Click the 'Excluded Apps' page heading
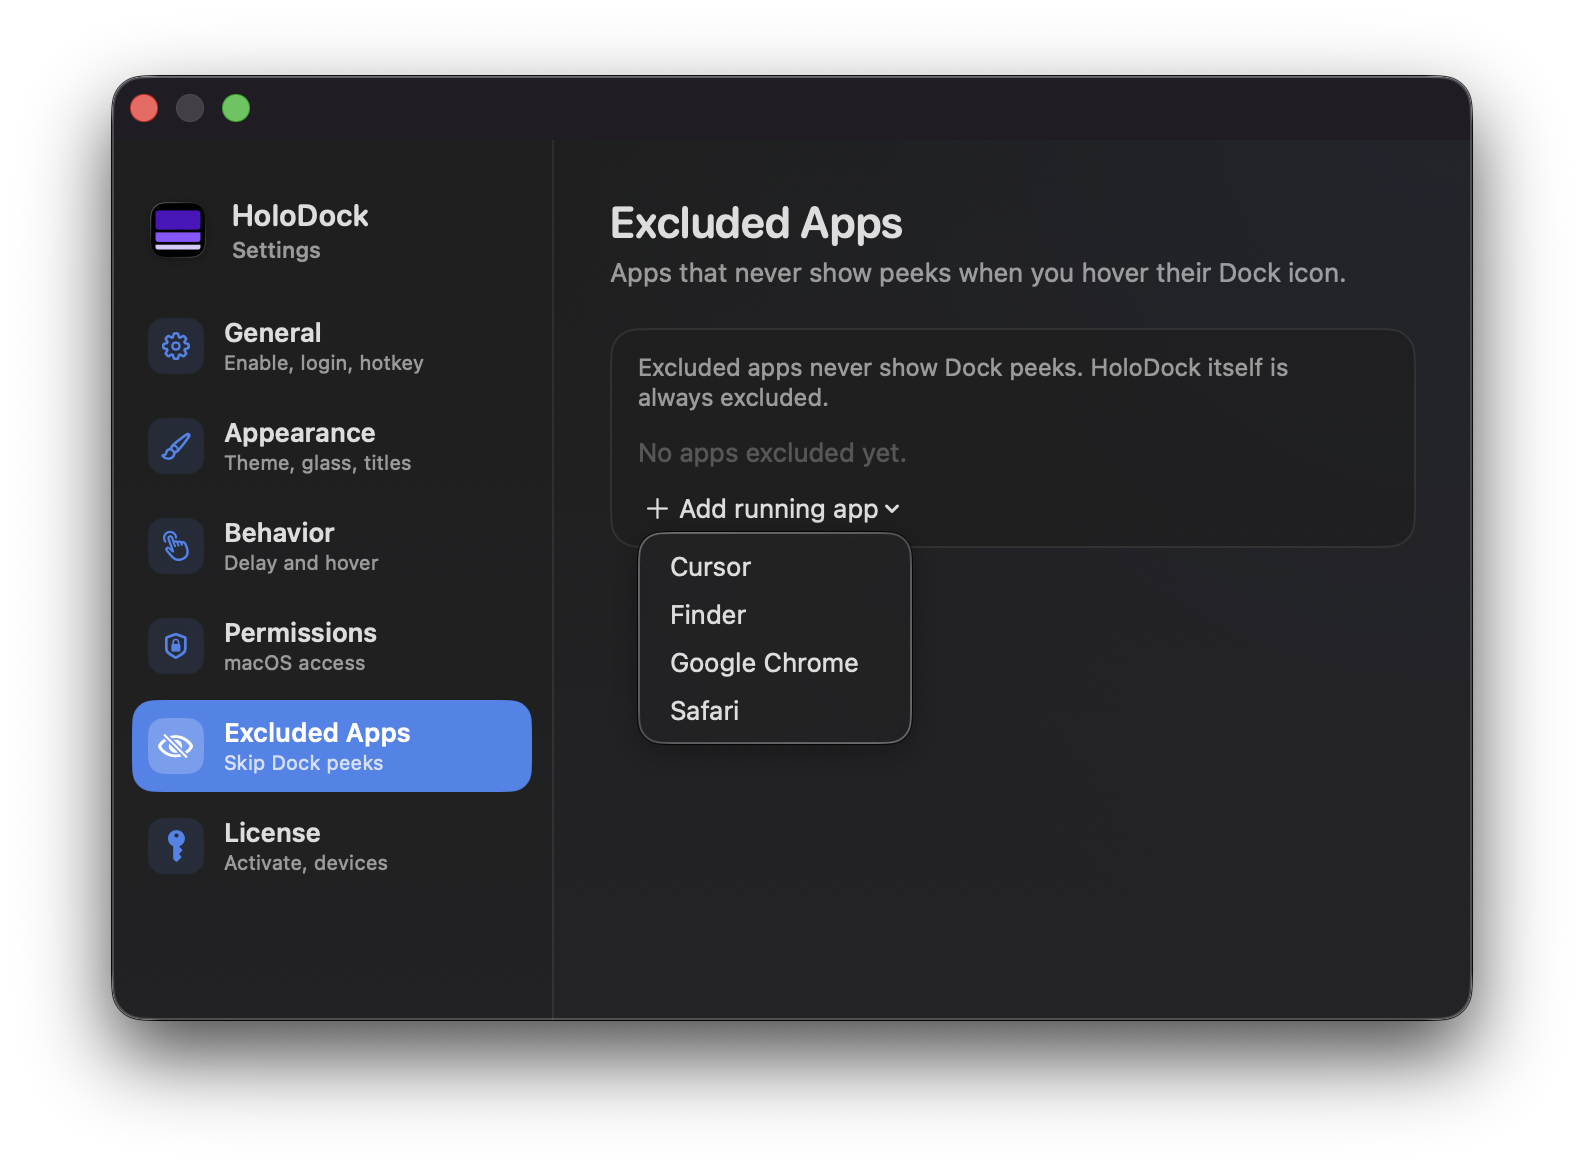The width and height of the screenshot is (1584, 1168). point(756,223)
